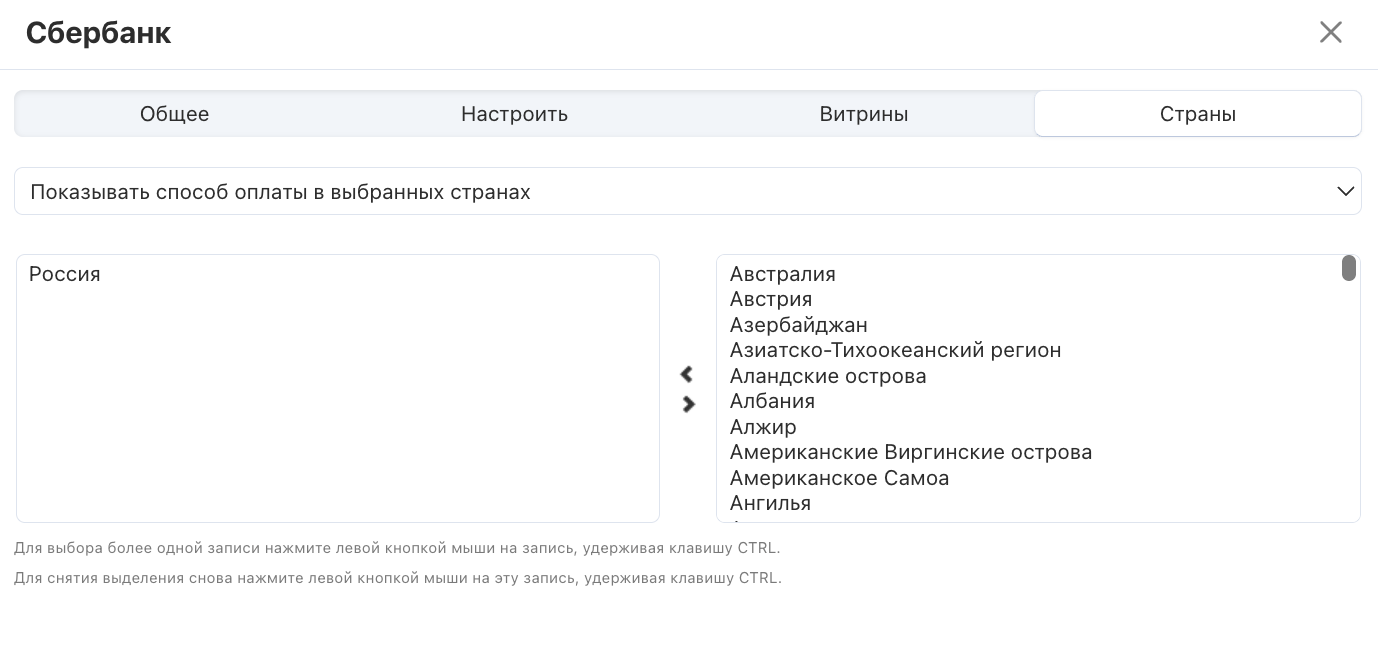Screen dimensions: 1378x654
Task: Select the Страны tab
Action: [1197, 114]
